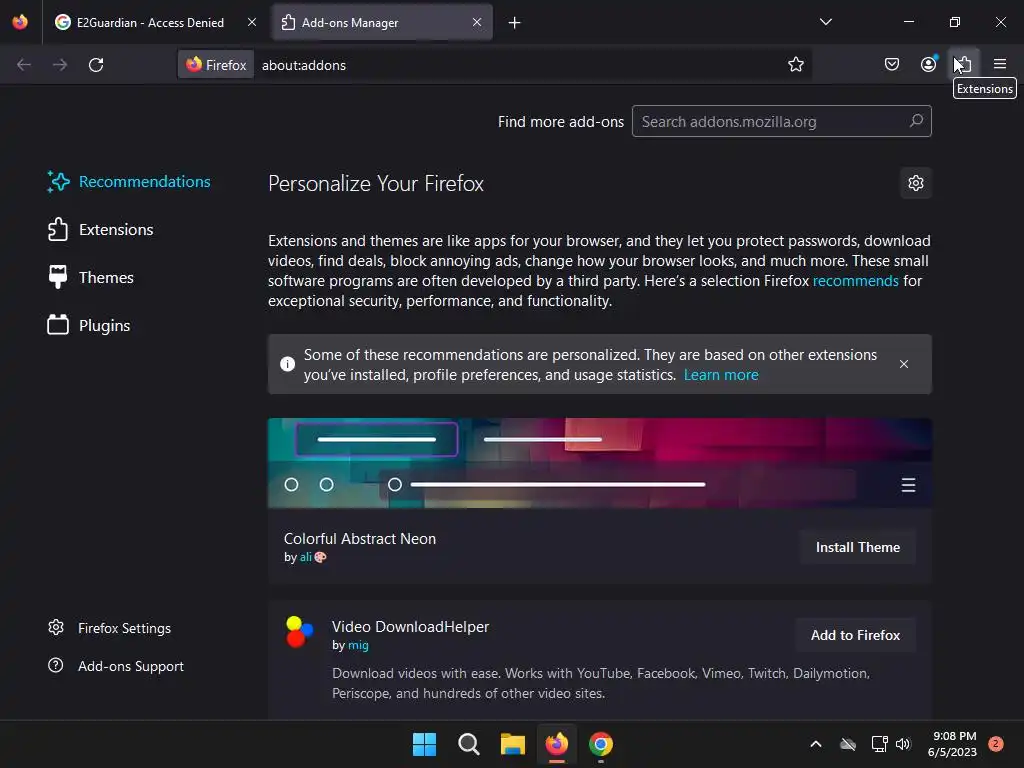1024x768 pixels.
Task: List all tabs with the chevron
Action: 825,22
